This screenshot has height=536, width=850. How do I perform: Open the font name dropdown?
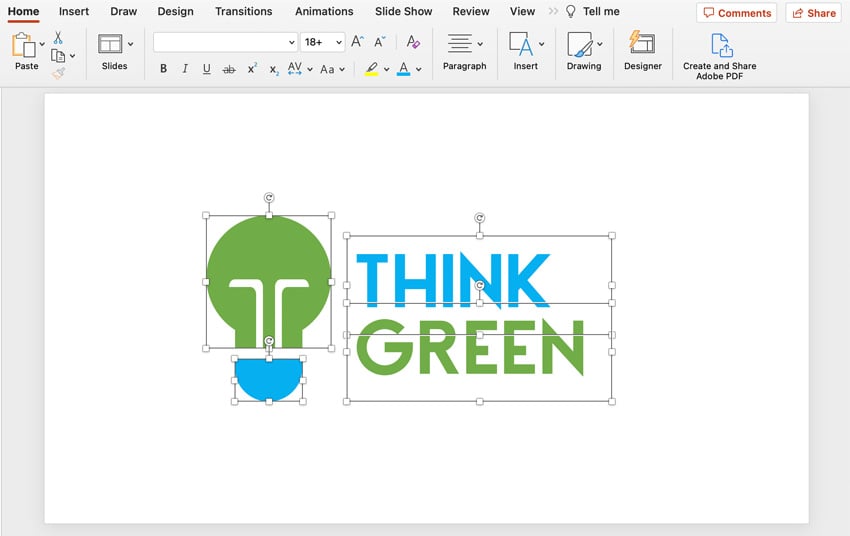click(x=291, y=43)
